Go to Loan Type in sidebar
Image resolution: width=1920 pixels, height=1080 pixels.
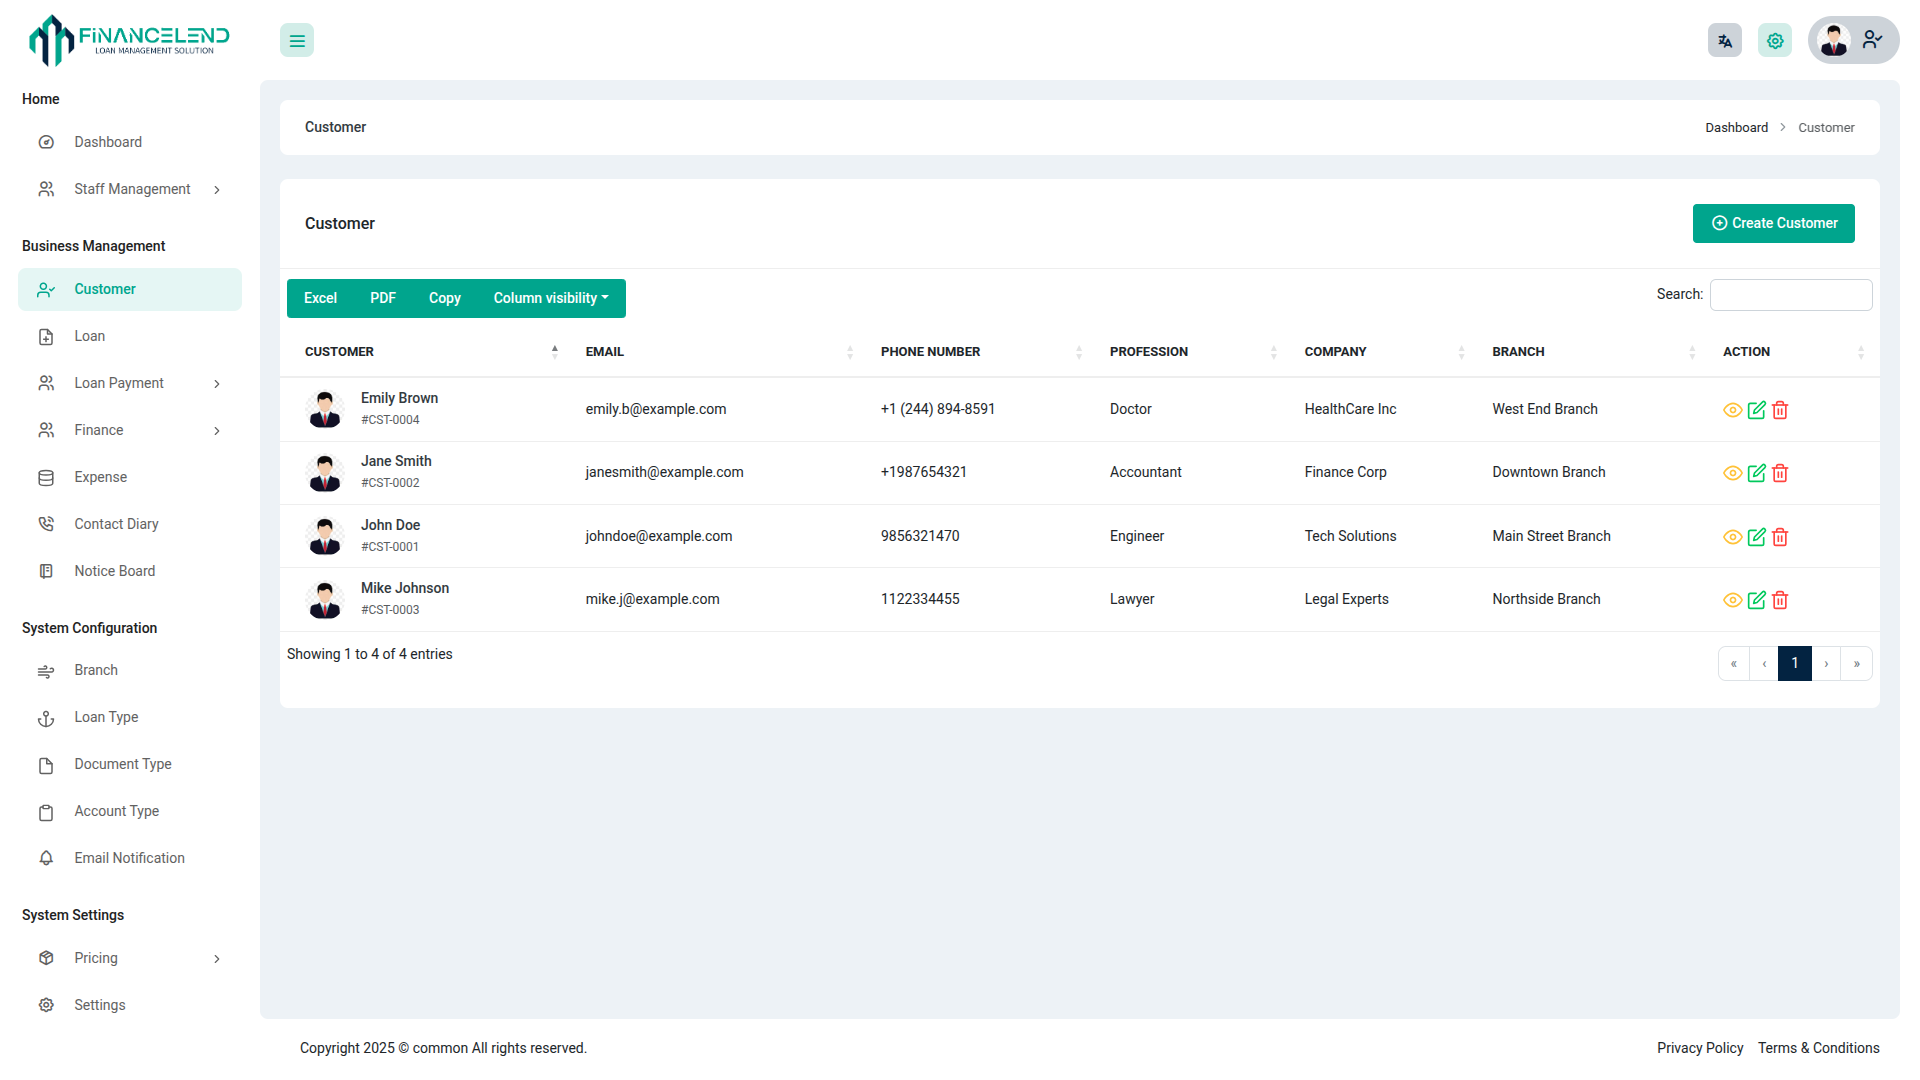tap(106, 717)
